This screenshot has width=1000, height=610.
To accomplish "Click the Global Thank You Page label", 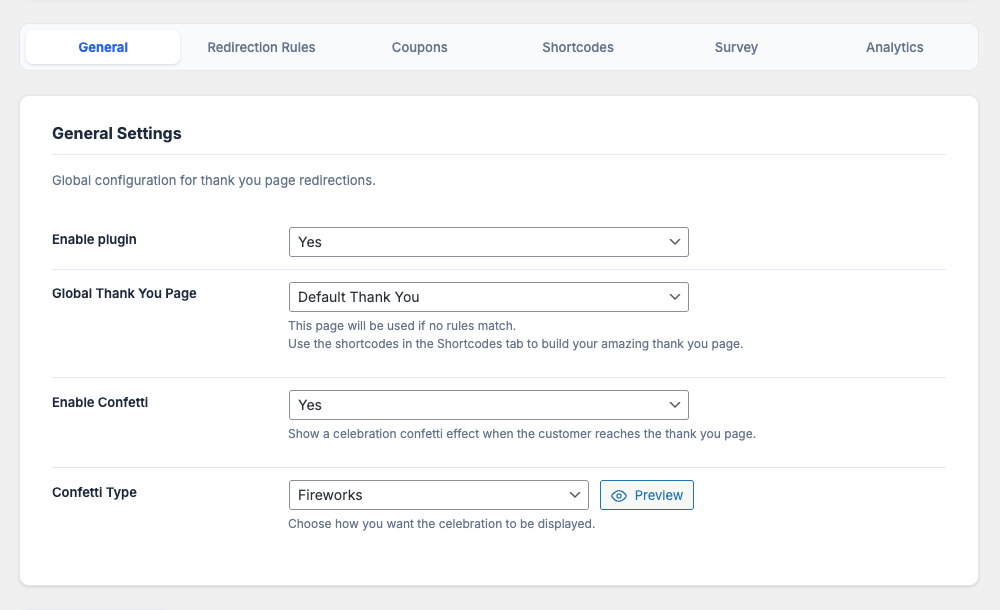I will (124, 294).
